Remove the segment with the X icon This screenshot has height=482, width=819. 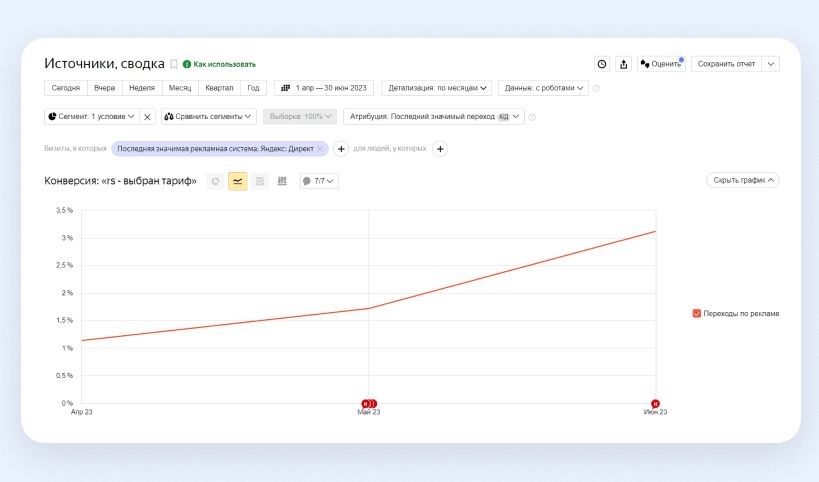[147, 117]
